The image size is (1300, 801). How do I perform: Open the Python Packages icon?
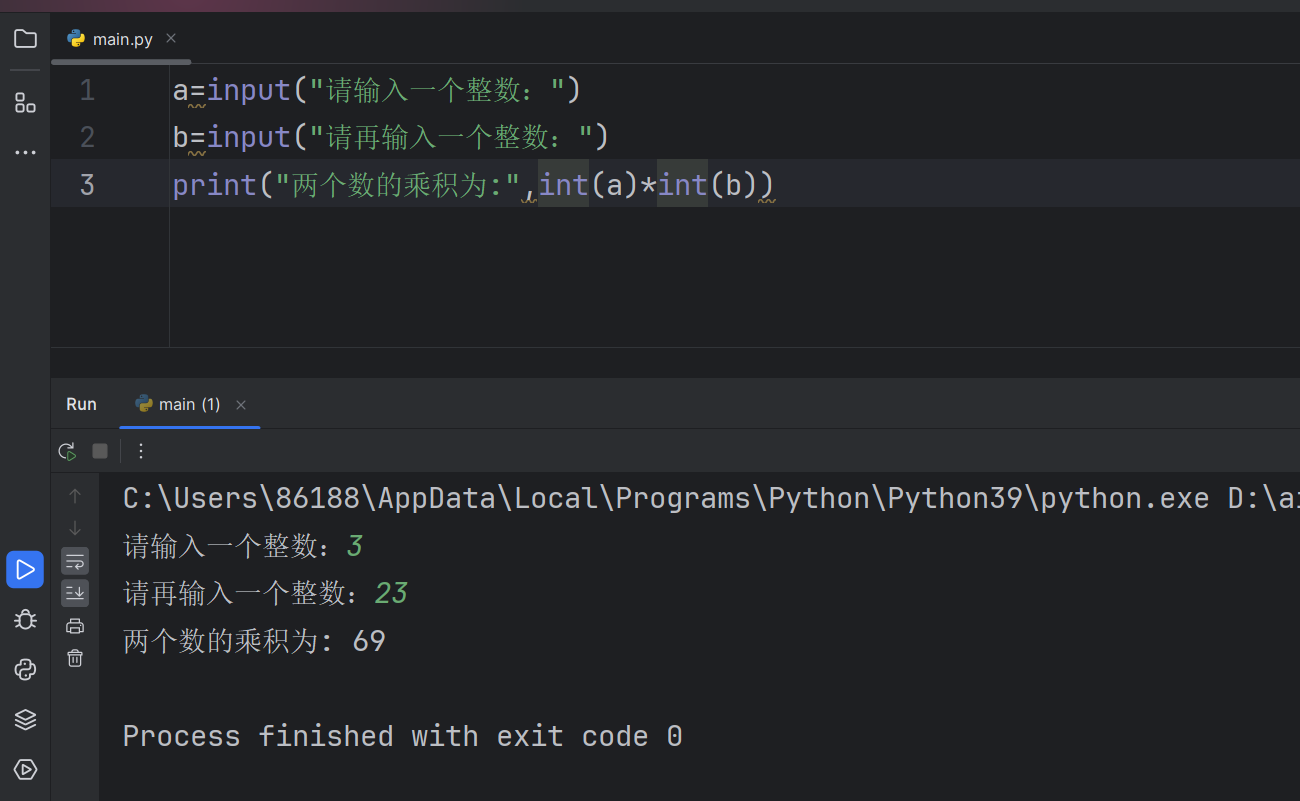[25, 670]
